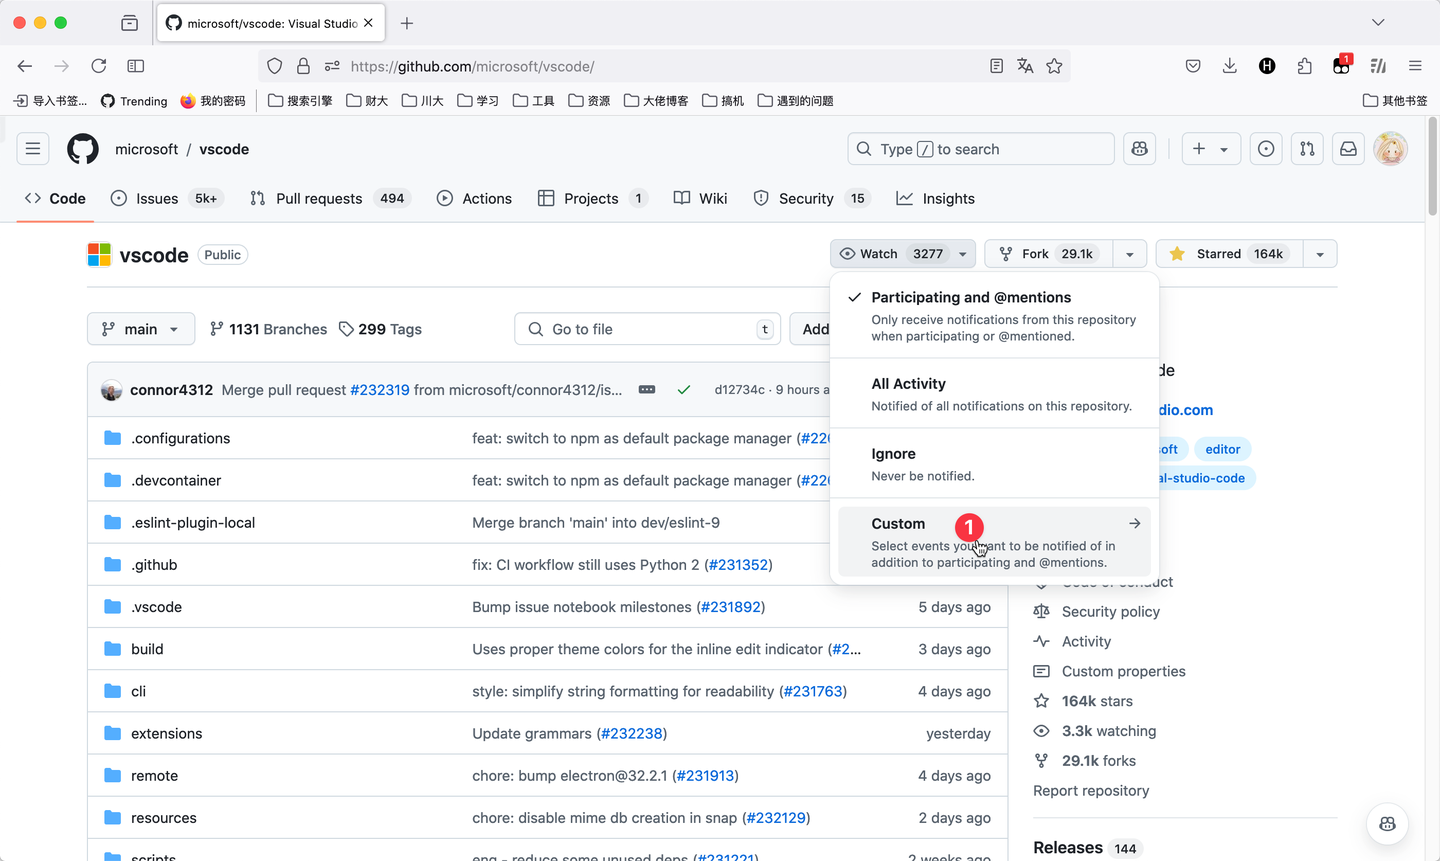This screenshot has width=1440, height=861.
Task: Choose Ignore to never be notified
Action: [x=995, y=464]
